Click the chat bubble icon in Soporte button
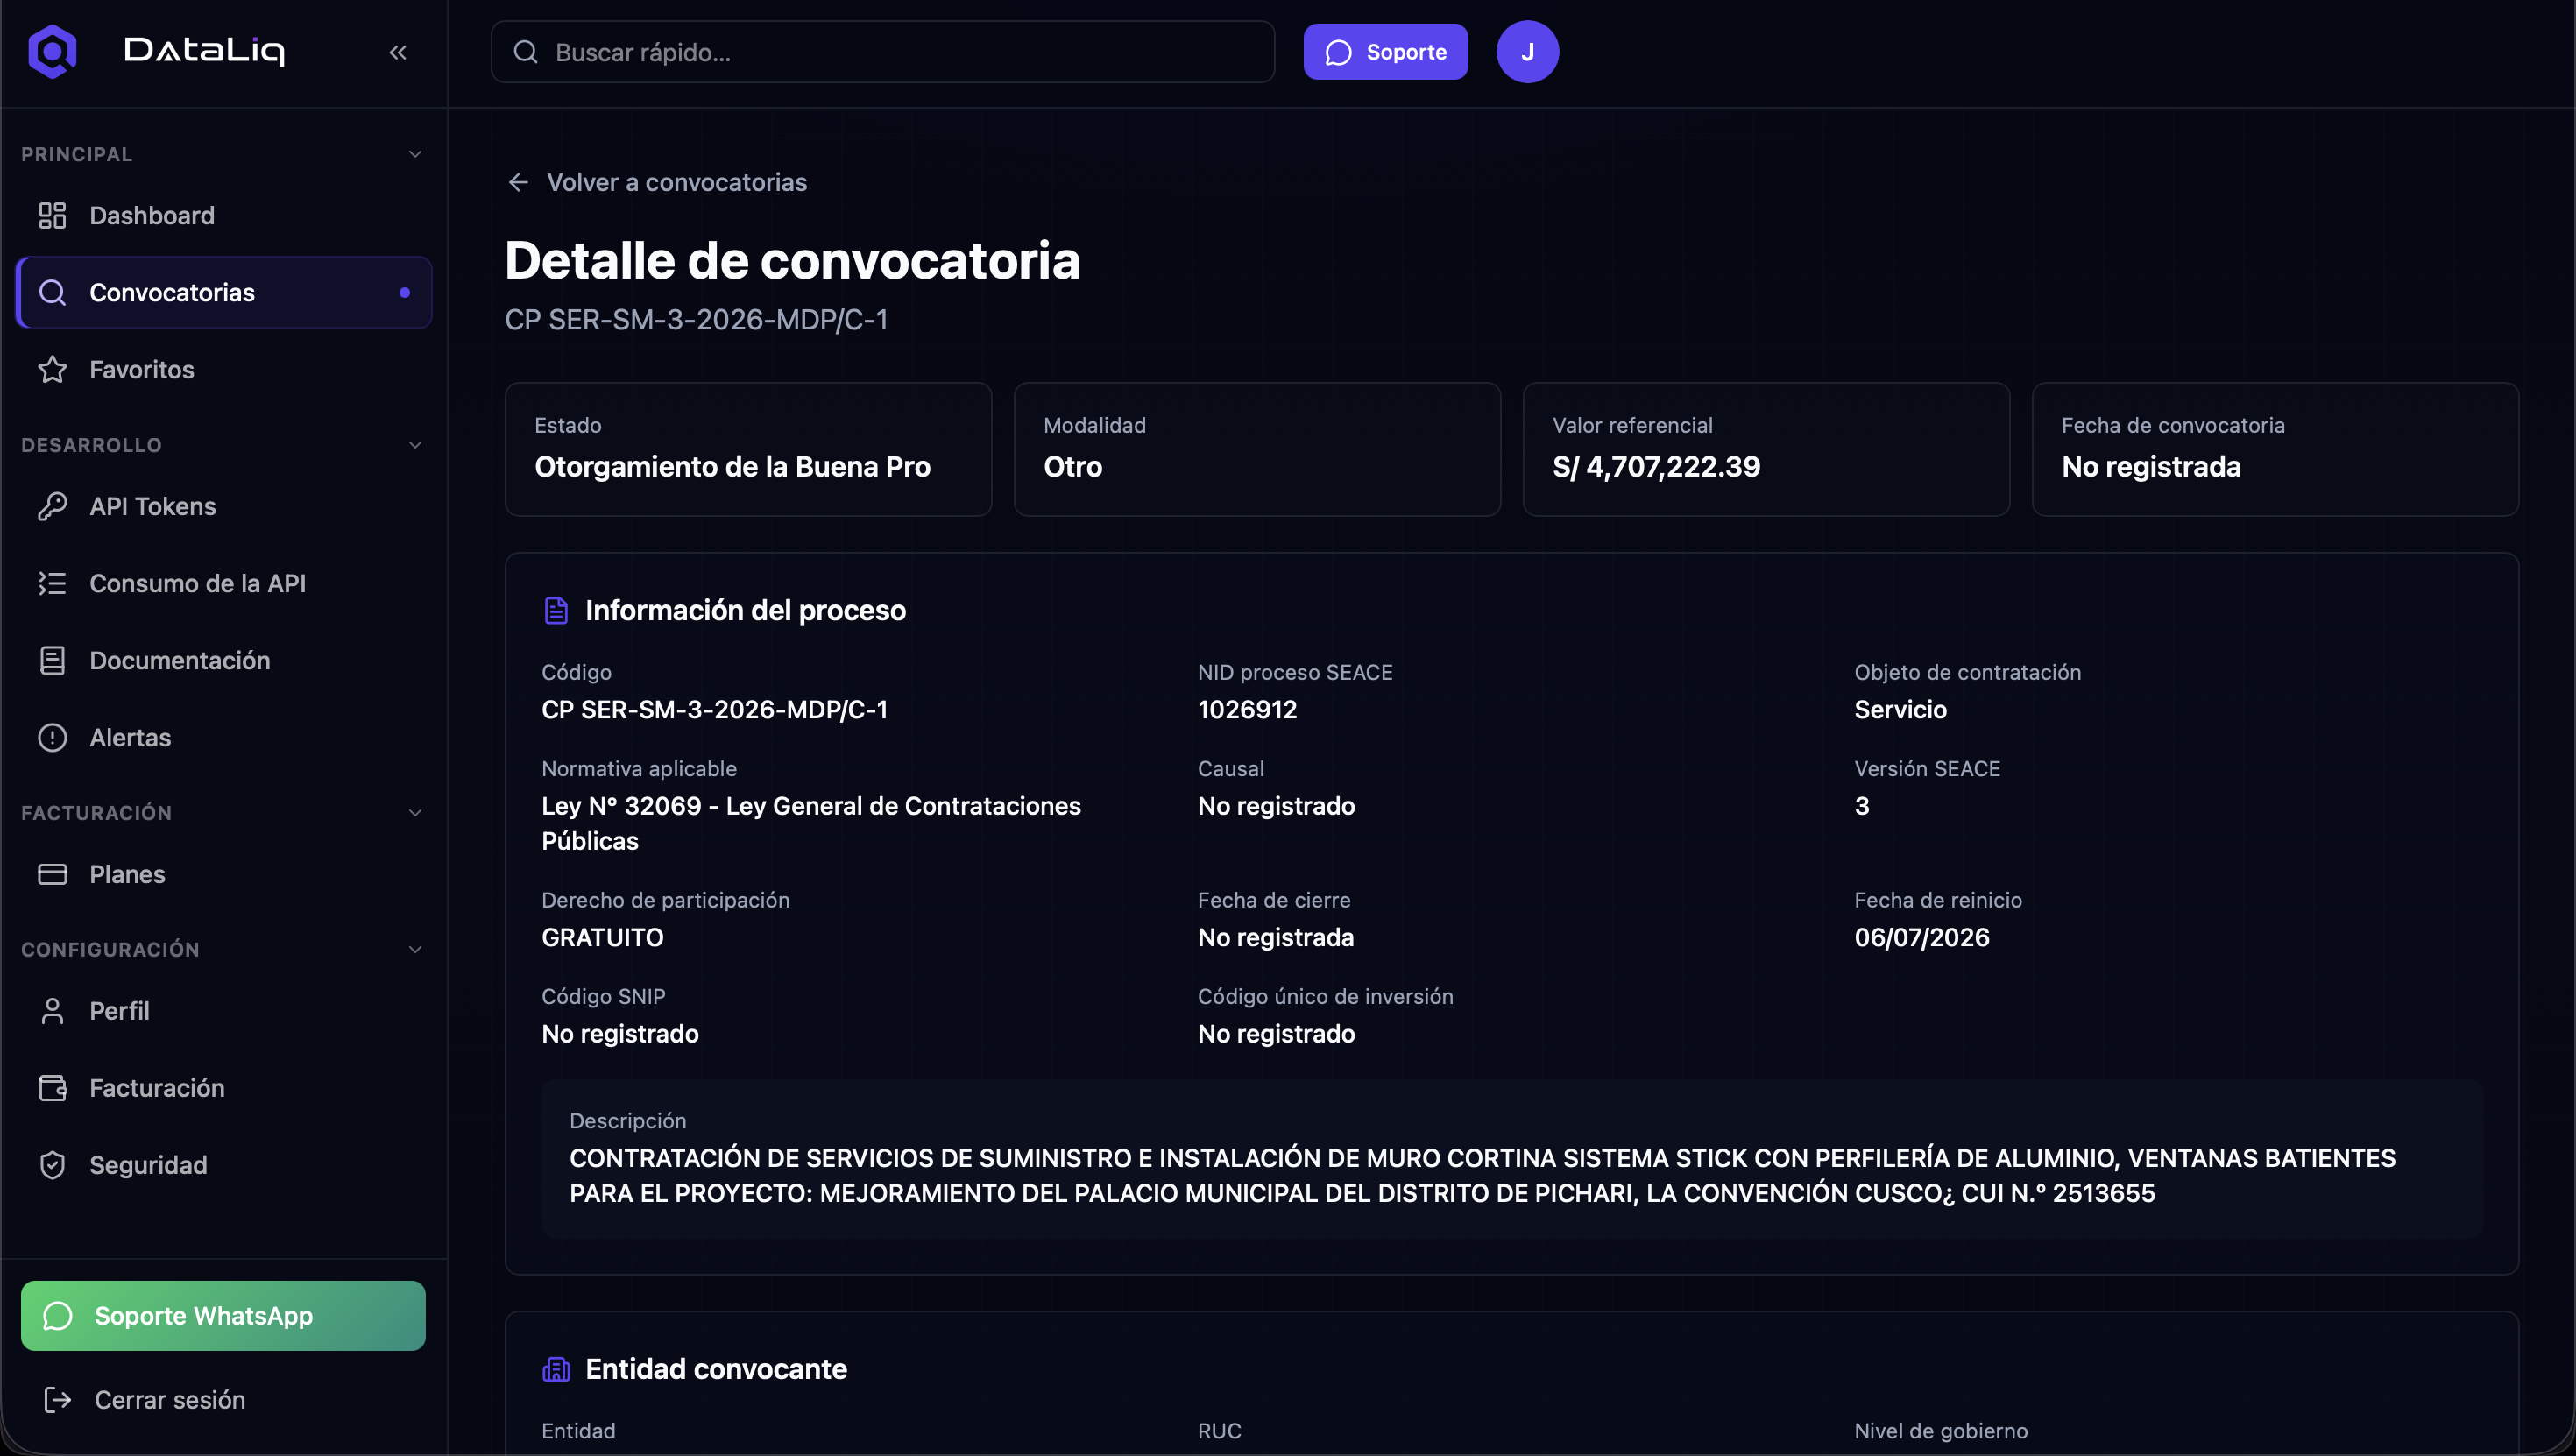Image resolution: width=2576 pixels, height=1456 pixels. click(x=1338, y=52)
